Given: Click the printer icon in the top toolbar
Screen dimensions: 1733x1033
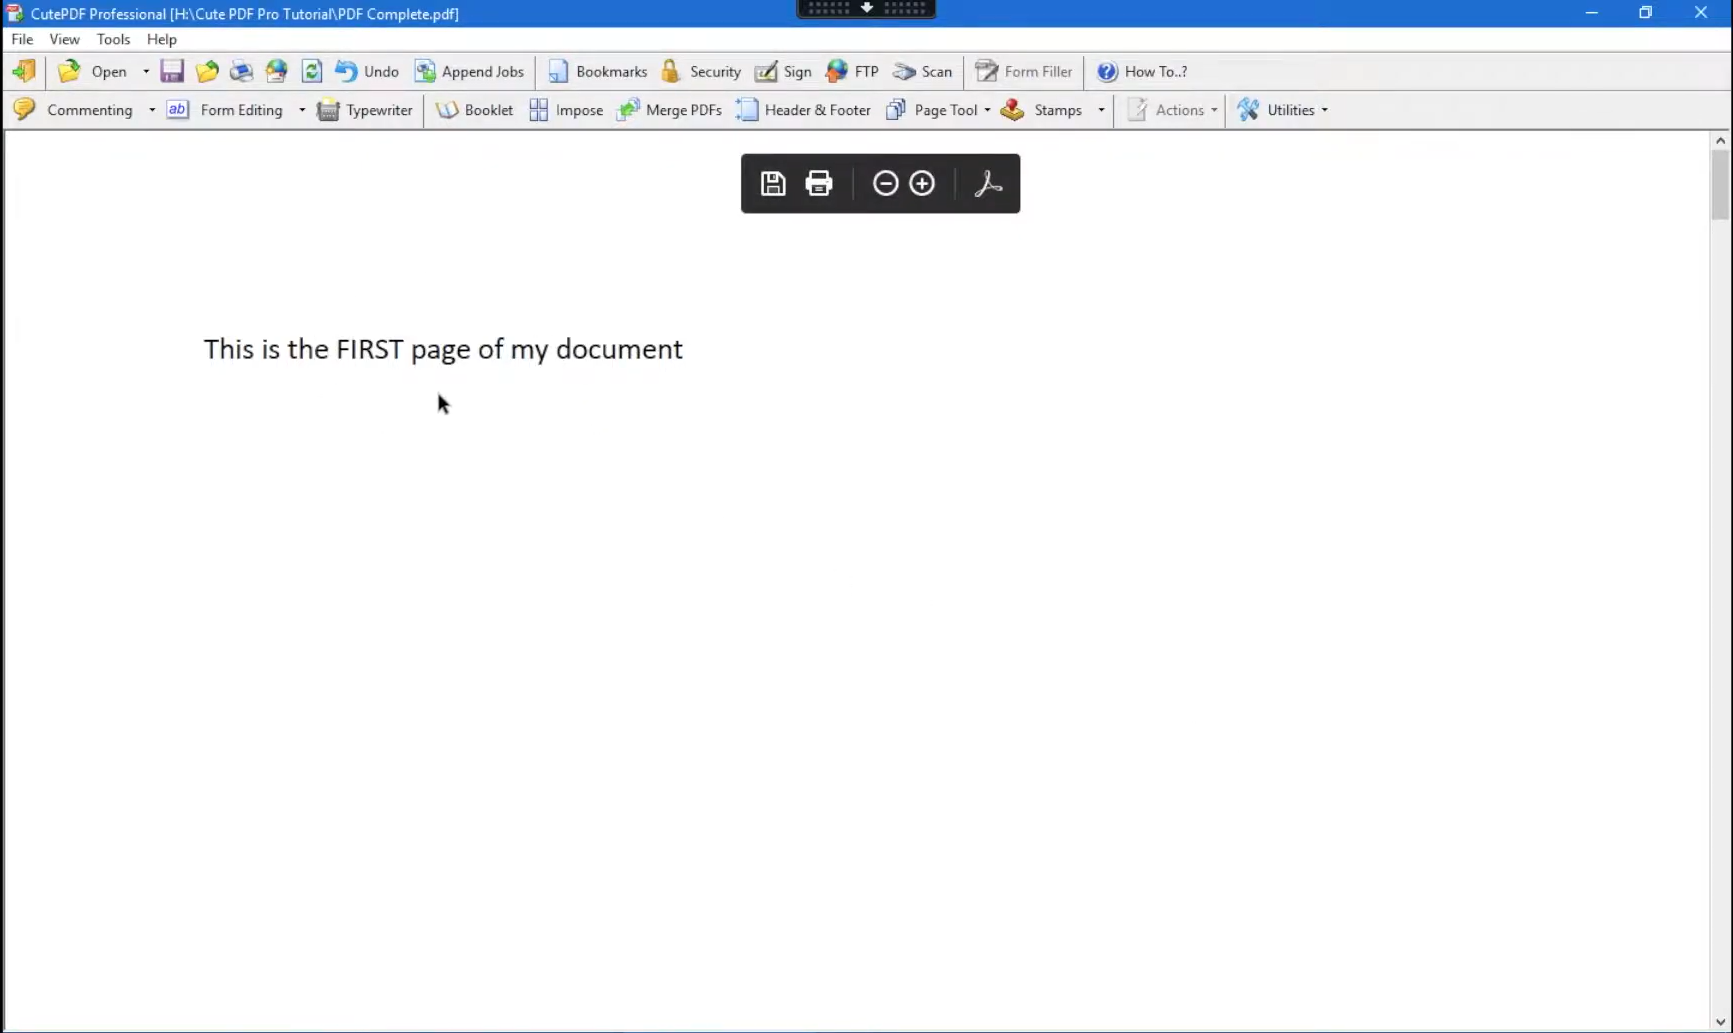Looking at the screenshot, I should tap(241, 71).
